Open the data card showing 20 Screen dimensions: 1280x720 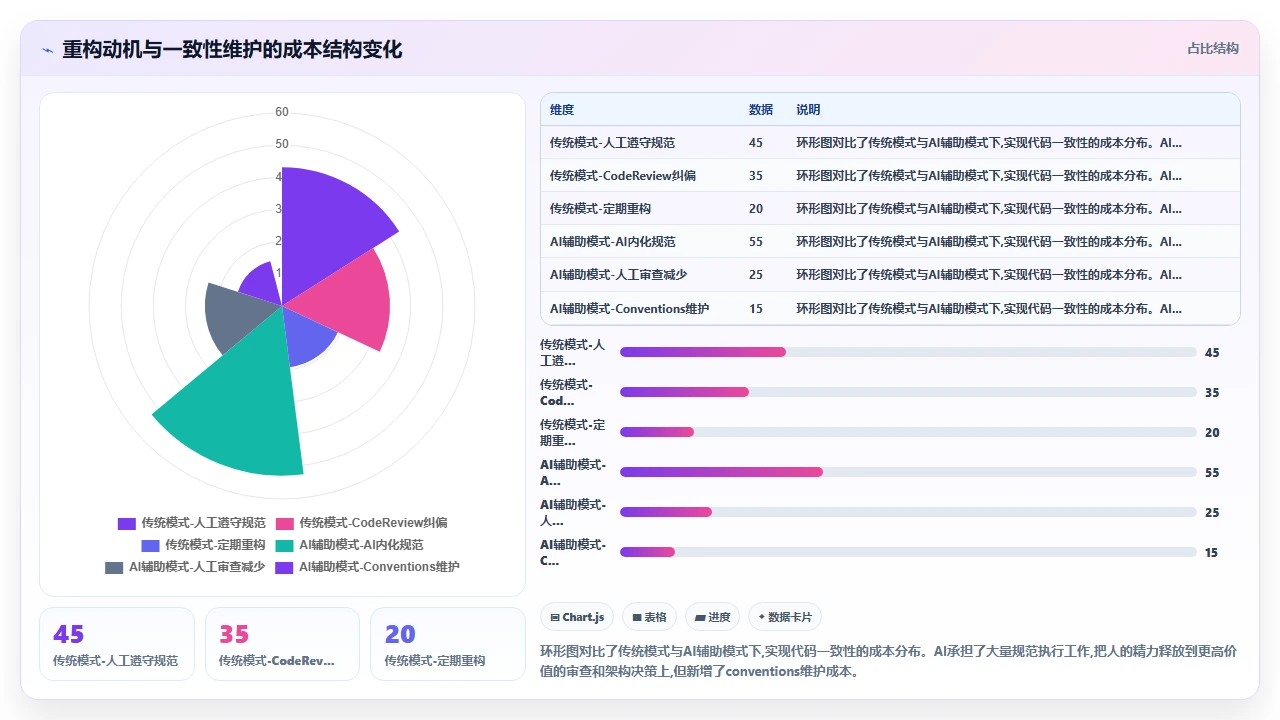tap(447, 644)
